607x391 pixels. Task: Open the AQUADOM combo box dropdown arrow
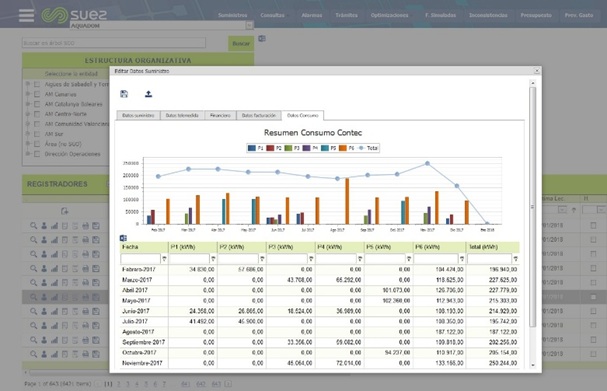pyautogui.click(x=249, y=26)
